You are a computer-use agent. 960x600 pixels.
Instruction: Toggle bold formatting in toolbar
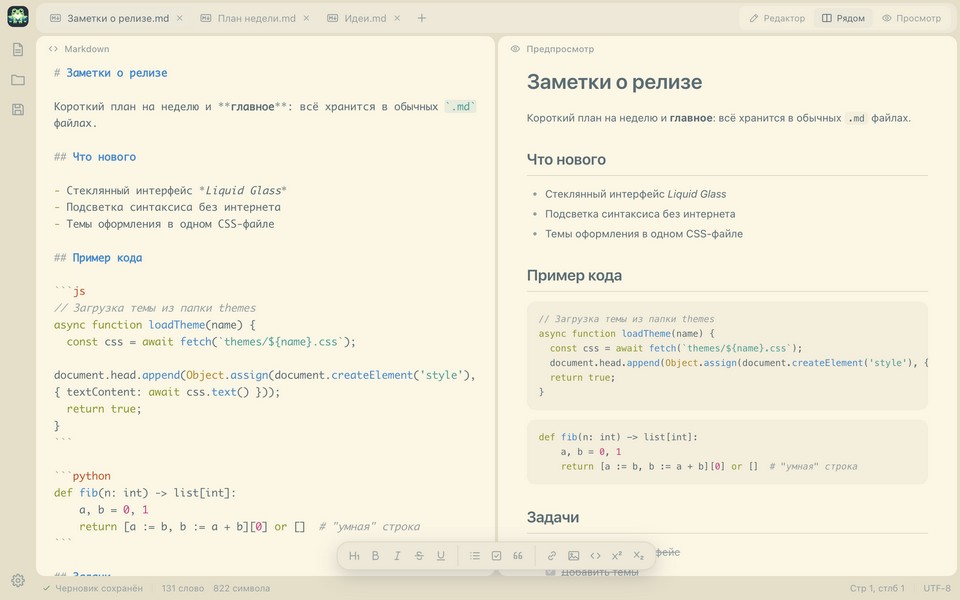(x=375, y=556)
